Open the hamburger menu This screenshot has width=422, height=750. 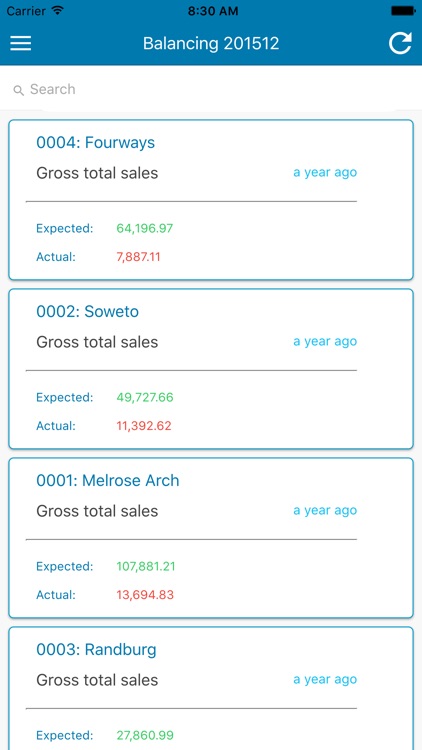pos(21,43)
